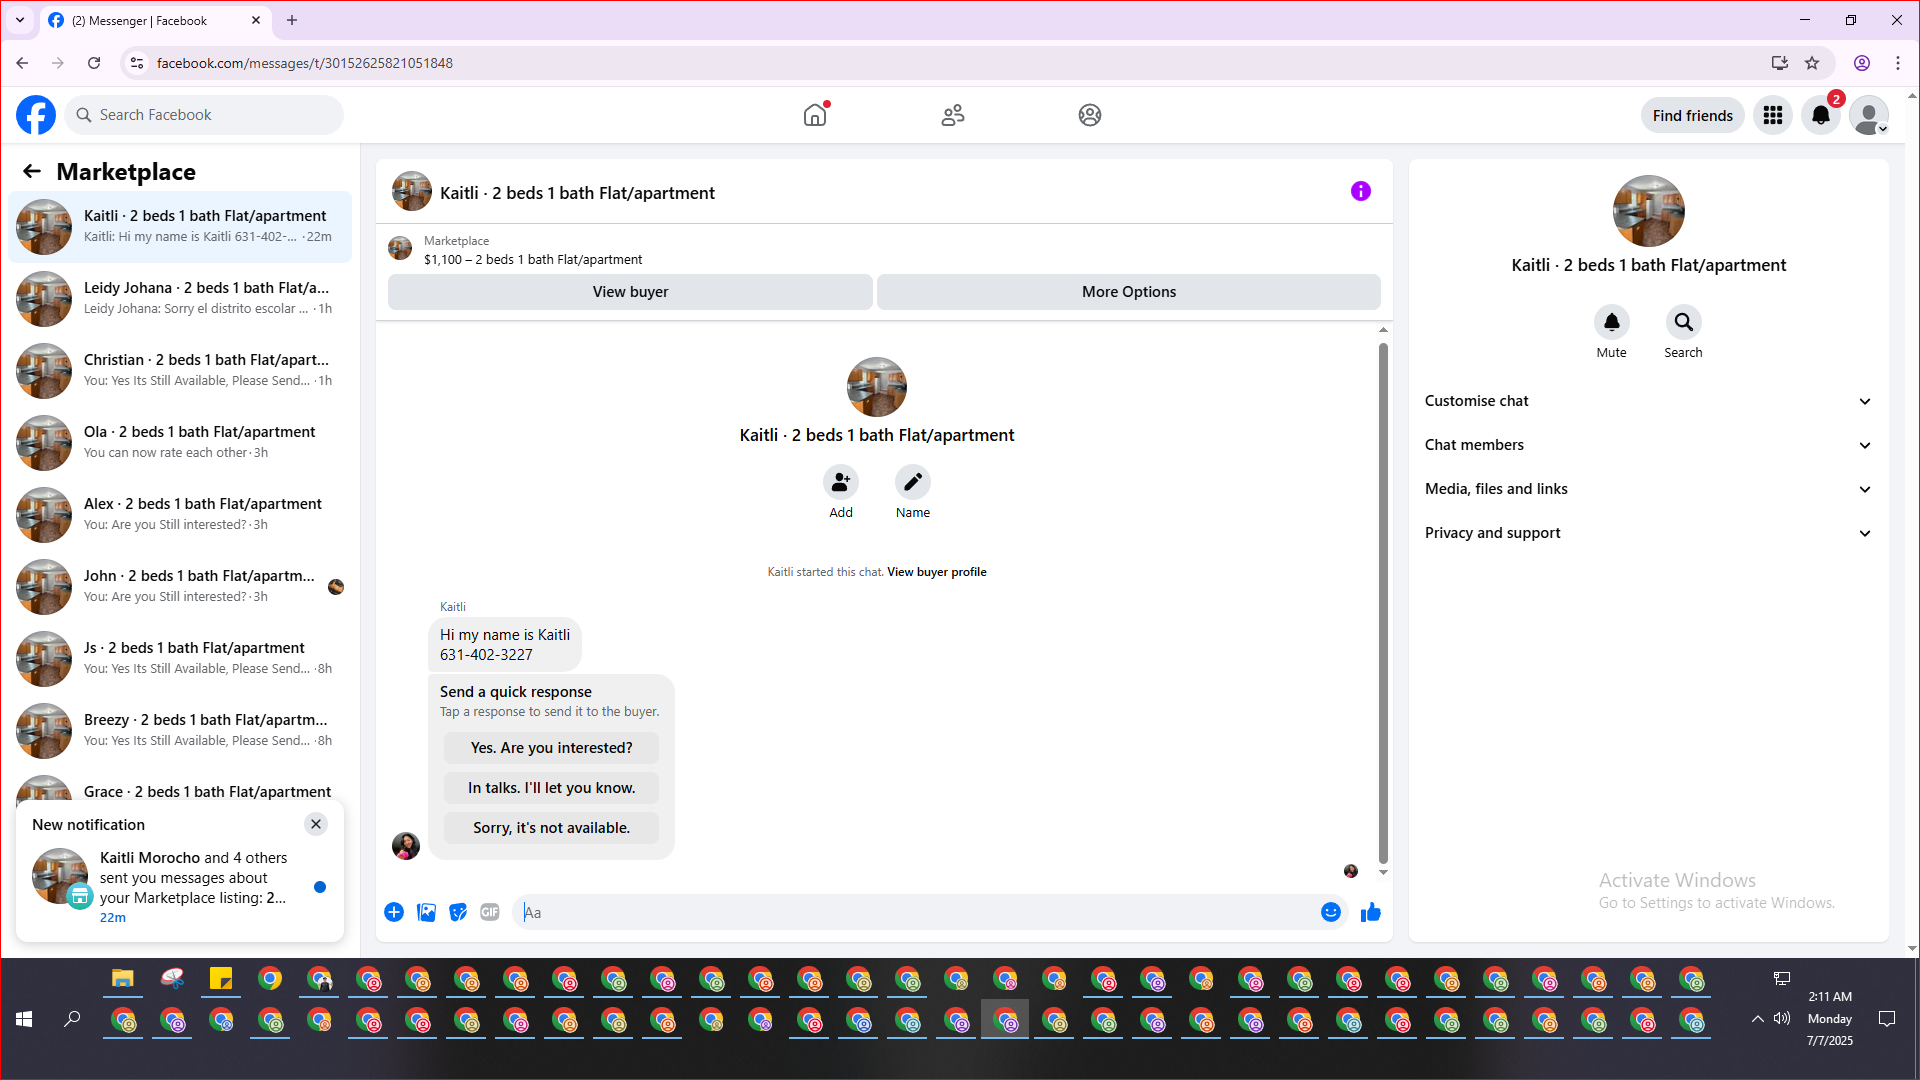Click the thumbs-up like icon
Viewport: 1920px width, 1080px height.
point(1370,912)
